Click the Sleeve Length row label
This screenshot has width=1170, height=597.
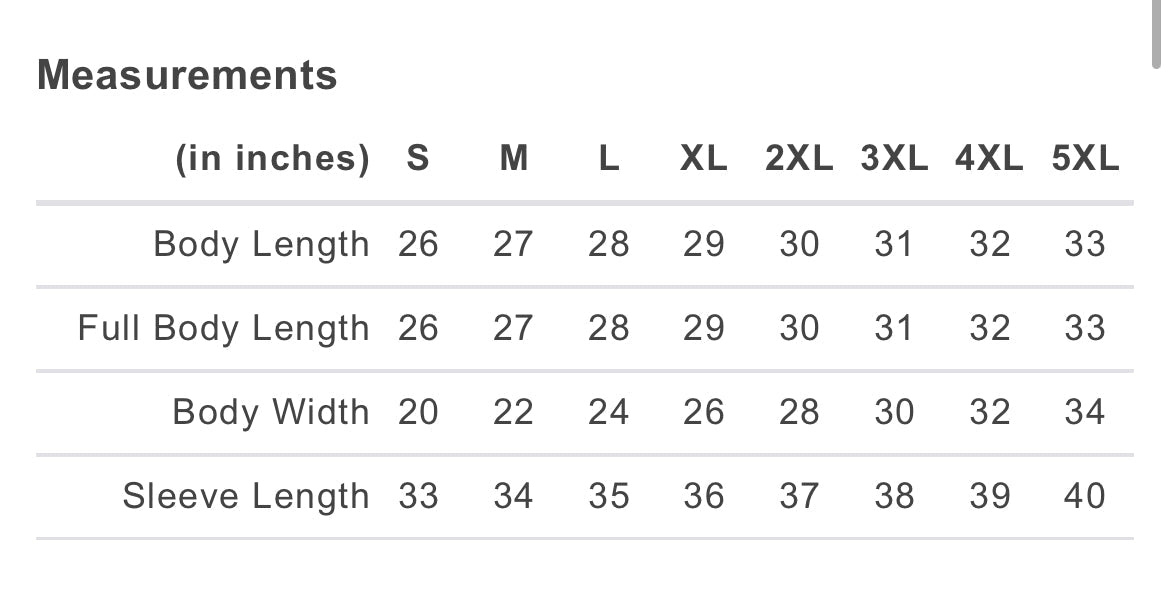click(x=245, y=496)
